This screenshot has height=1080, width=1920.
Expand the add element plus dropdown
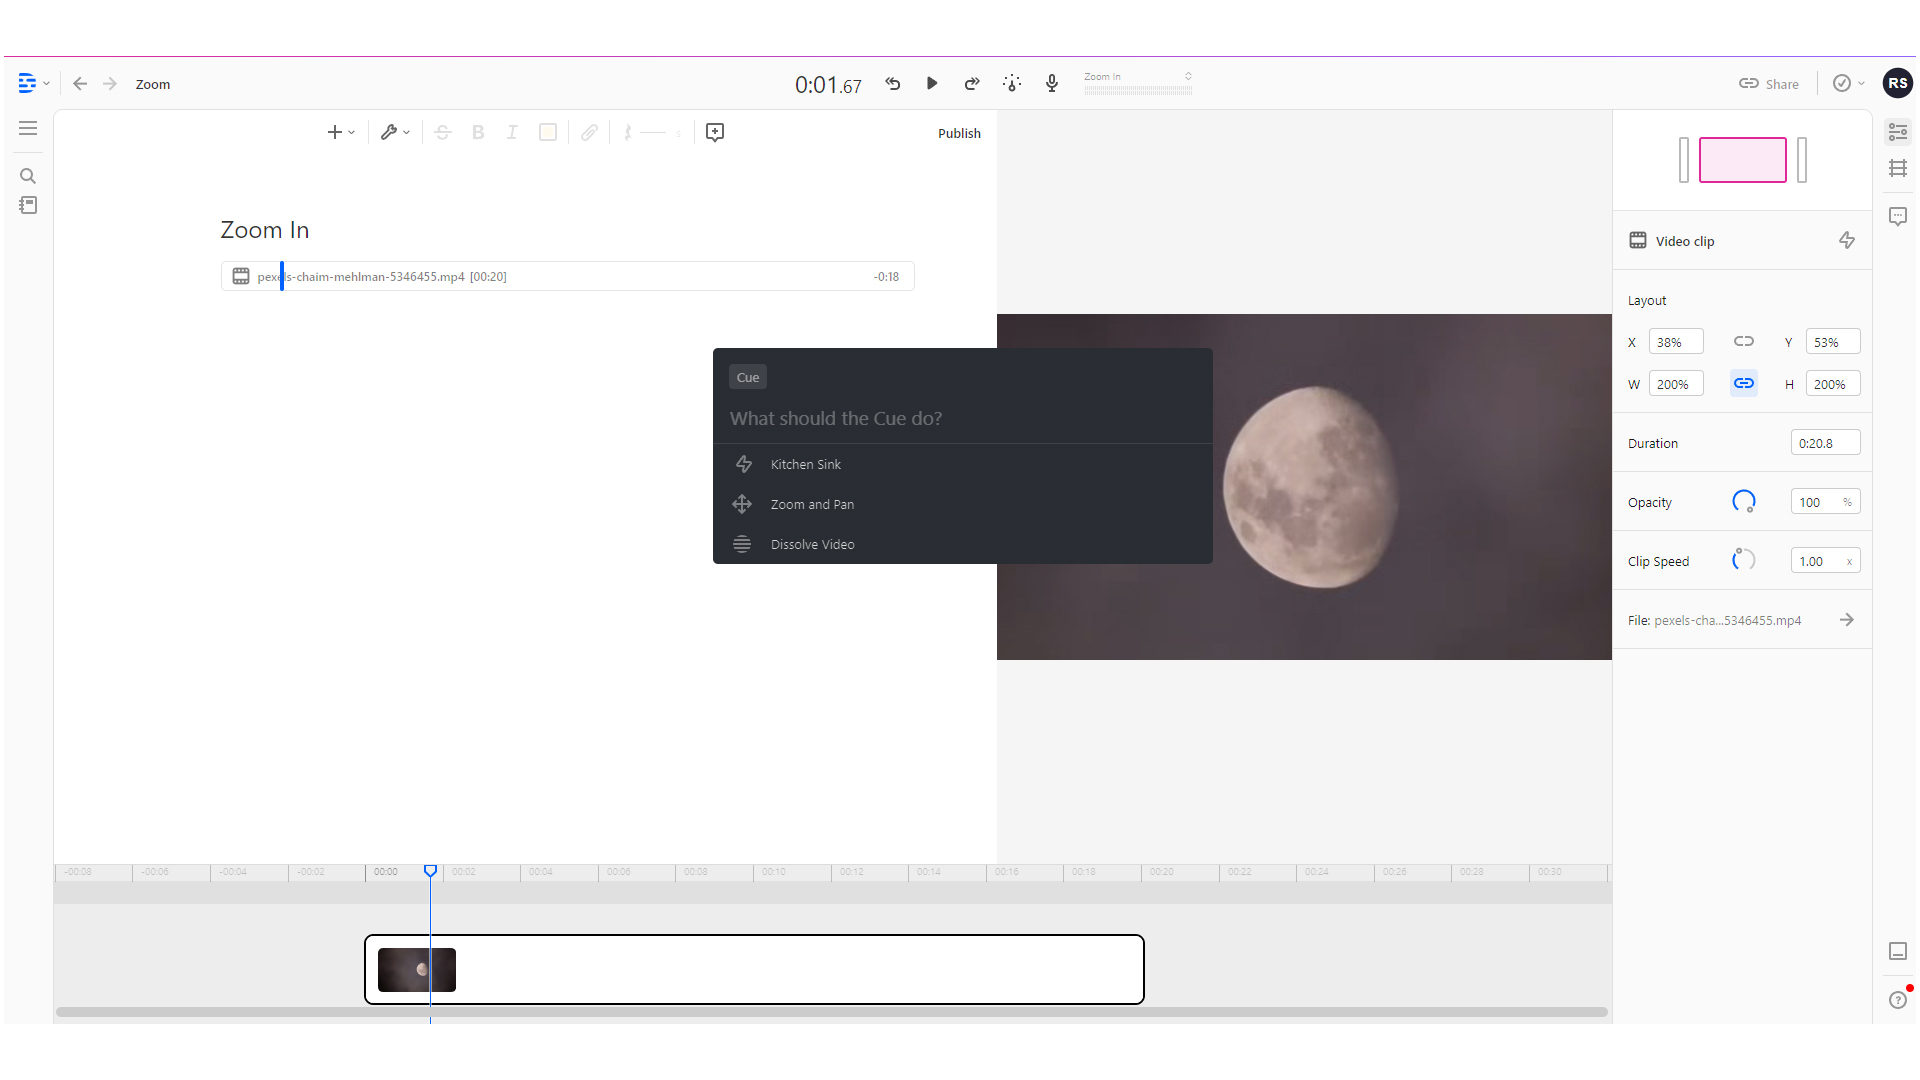click(x=340, y=131)
